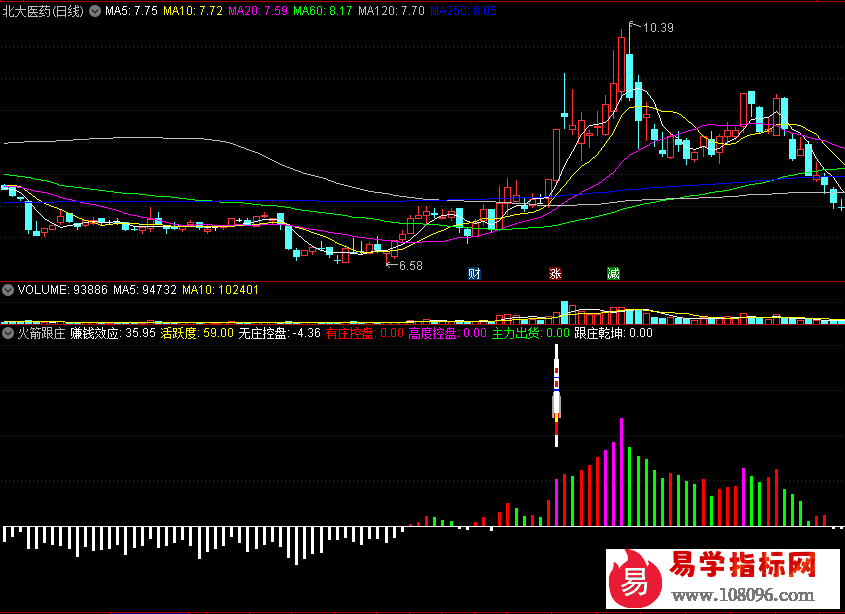Click the red 易 flame logo
The height and width of the screenshot is (614, 845).
click(636, 578)
